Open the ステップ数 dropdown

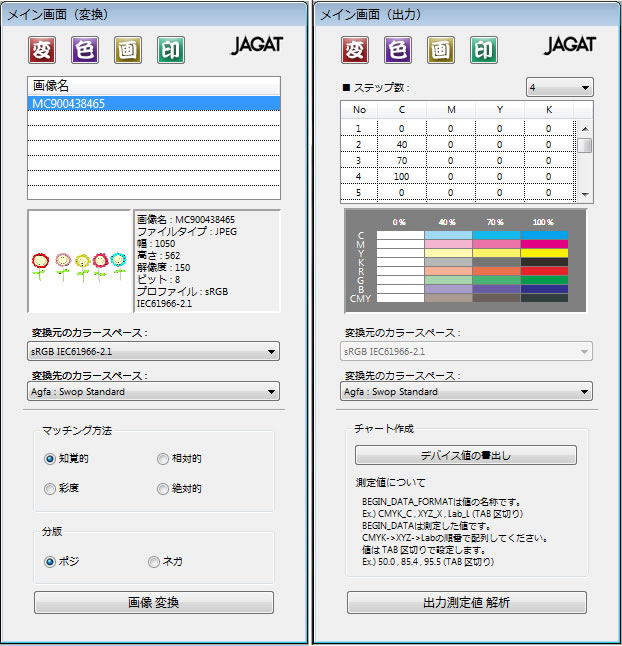point(559,88)
